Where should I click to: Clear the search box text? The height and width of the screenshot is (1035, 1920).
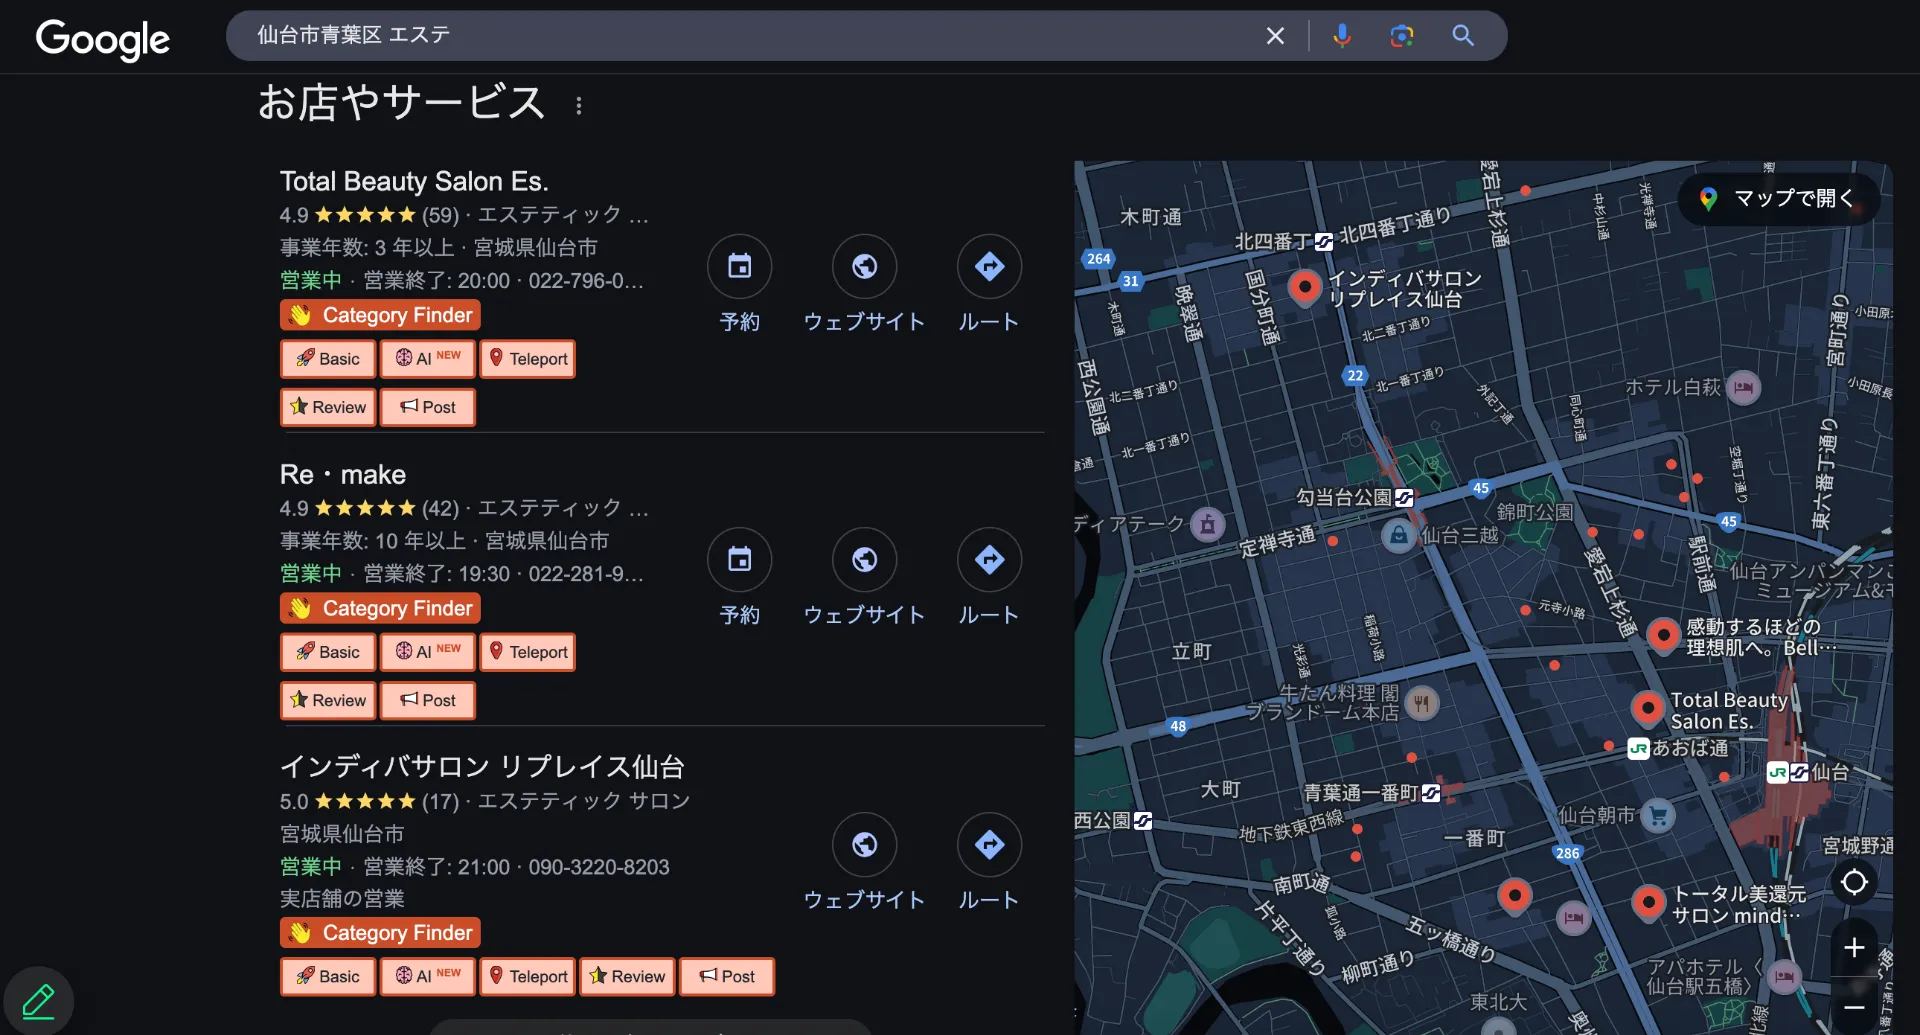pyautogui.click(x=1275, y=36)
